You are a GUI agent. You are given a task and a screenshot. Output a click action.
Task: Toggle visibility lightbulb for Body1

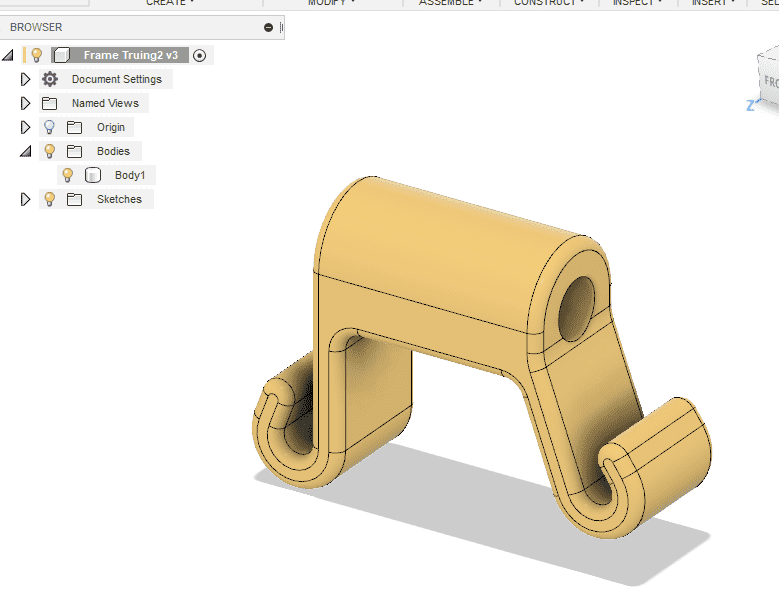coord(68,175)
